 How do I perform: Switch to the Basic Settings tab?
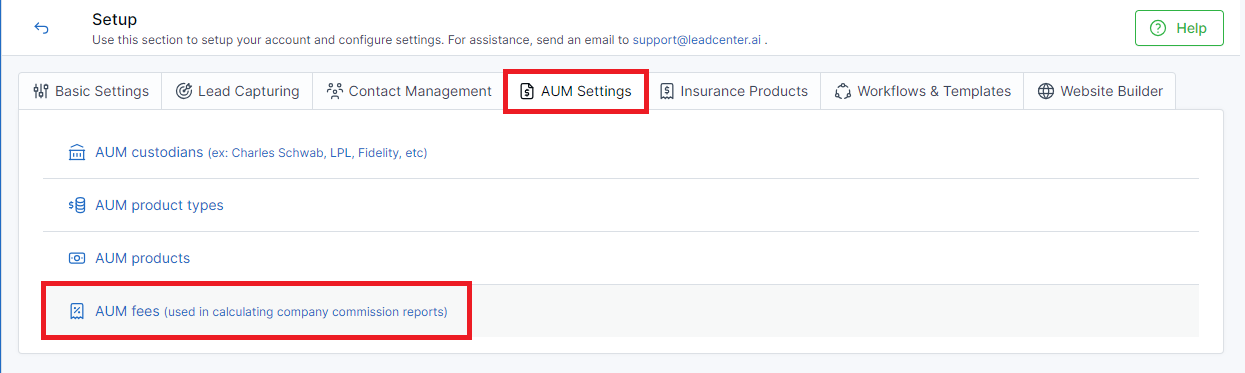91,91
